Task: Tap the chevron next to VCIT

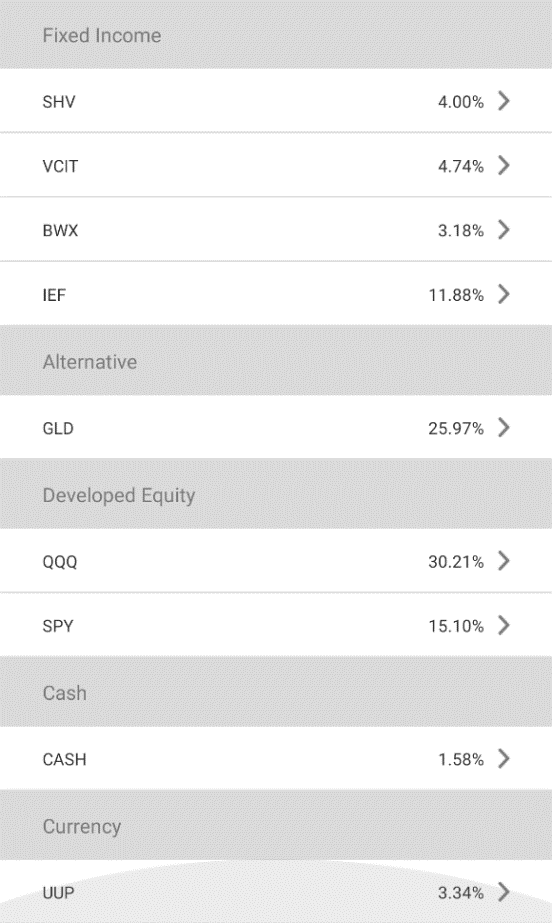Action: point(503,165)
